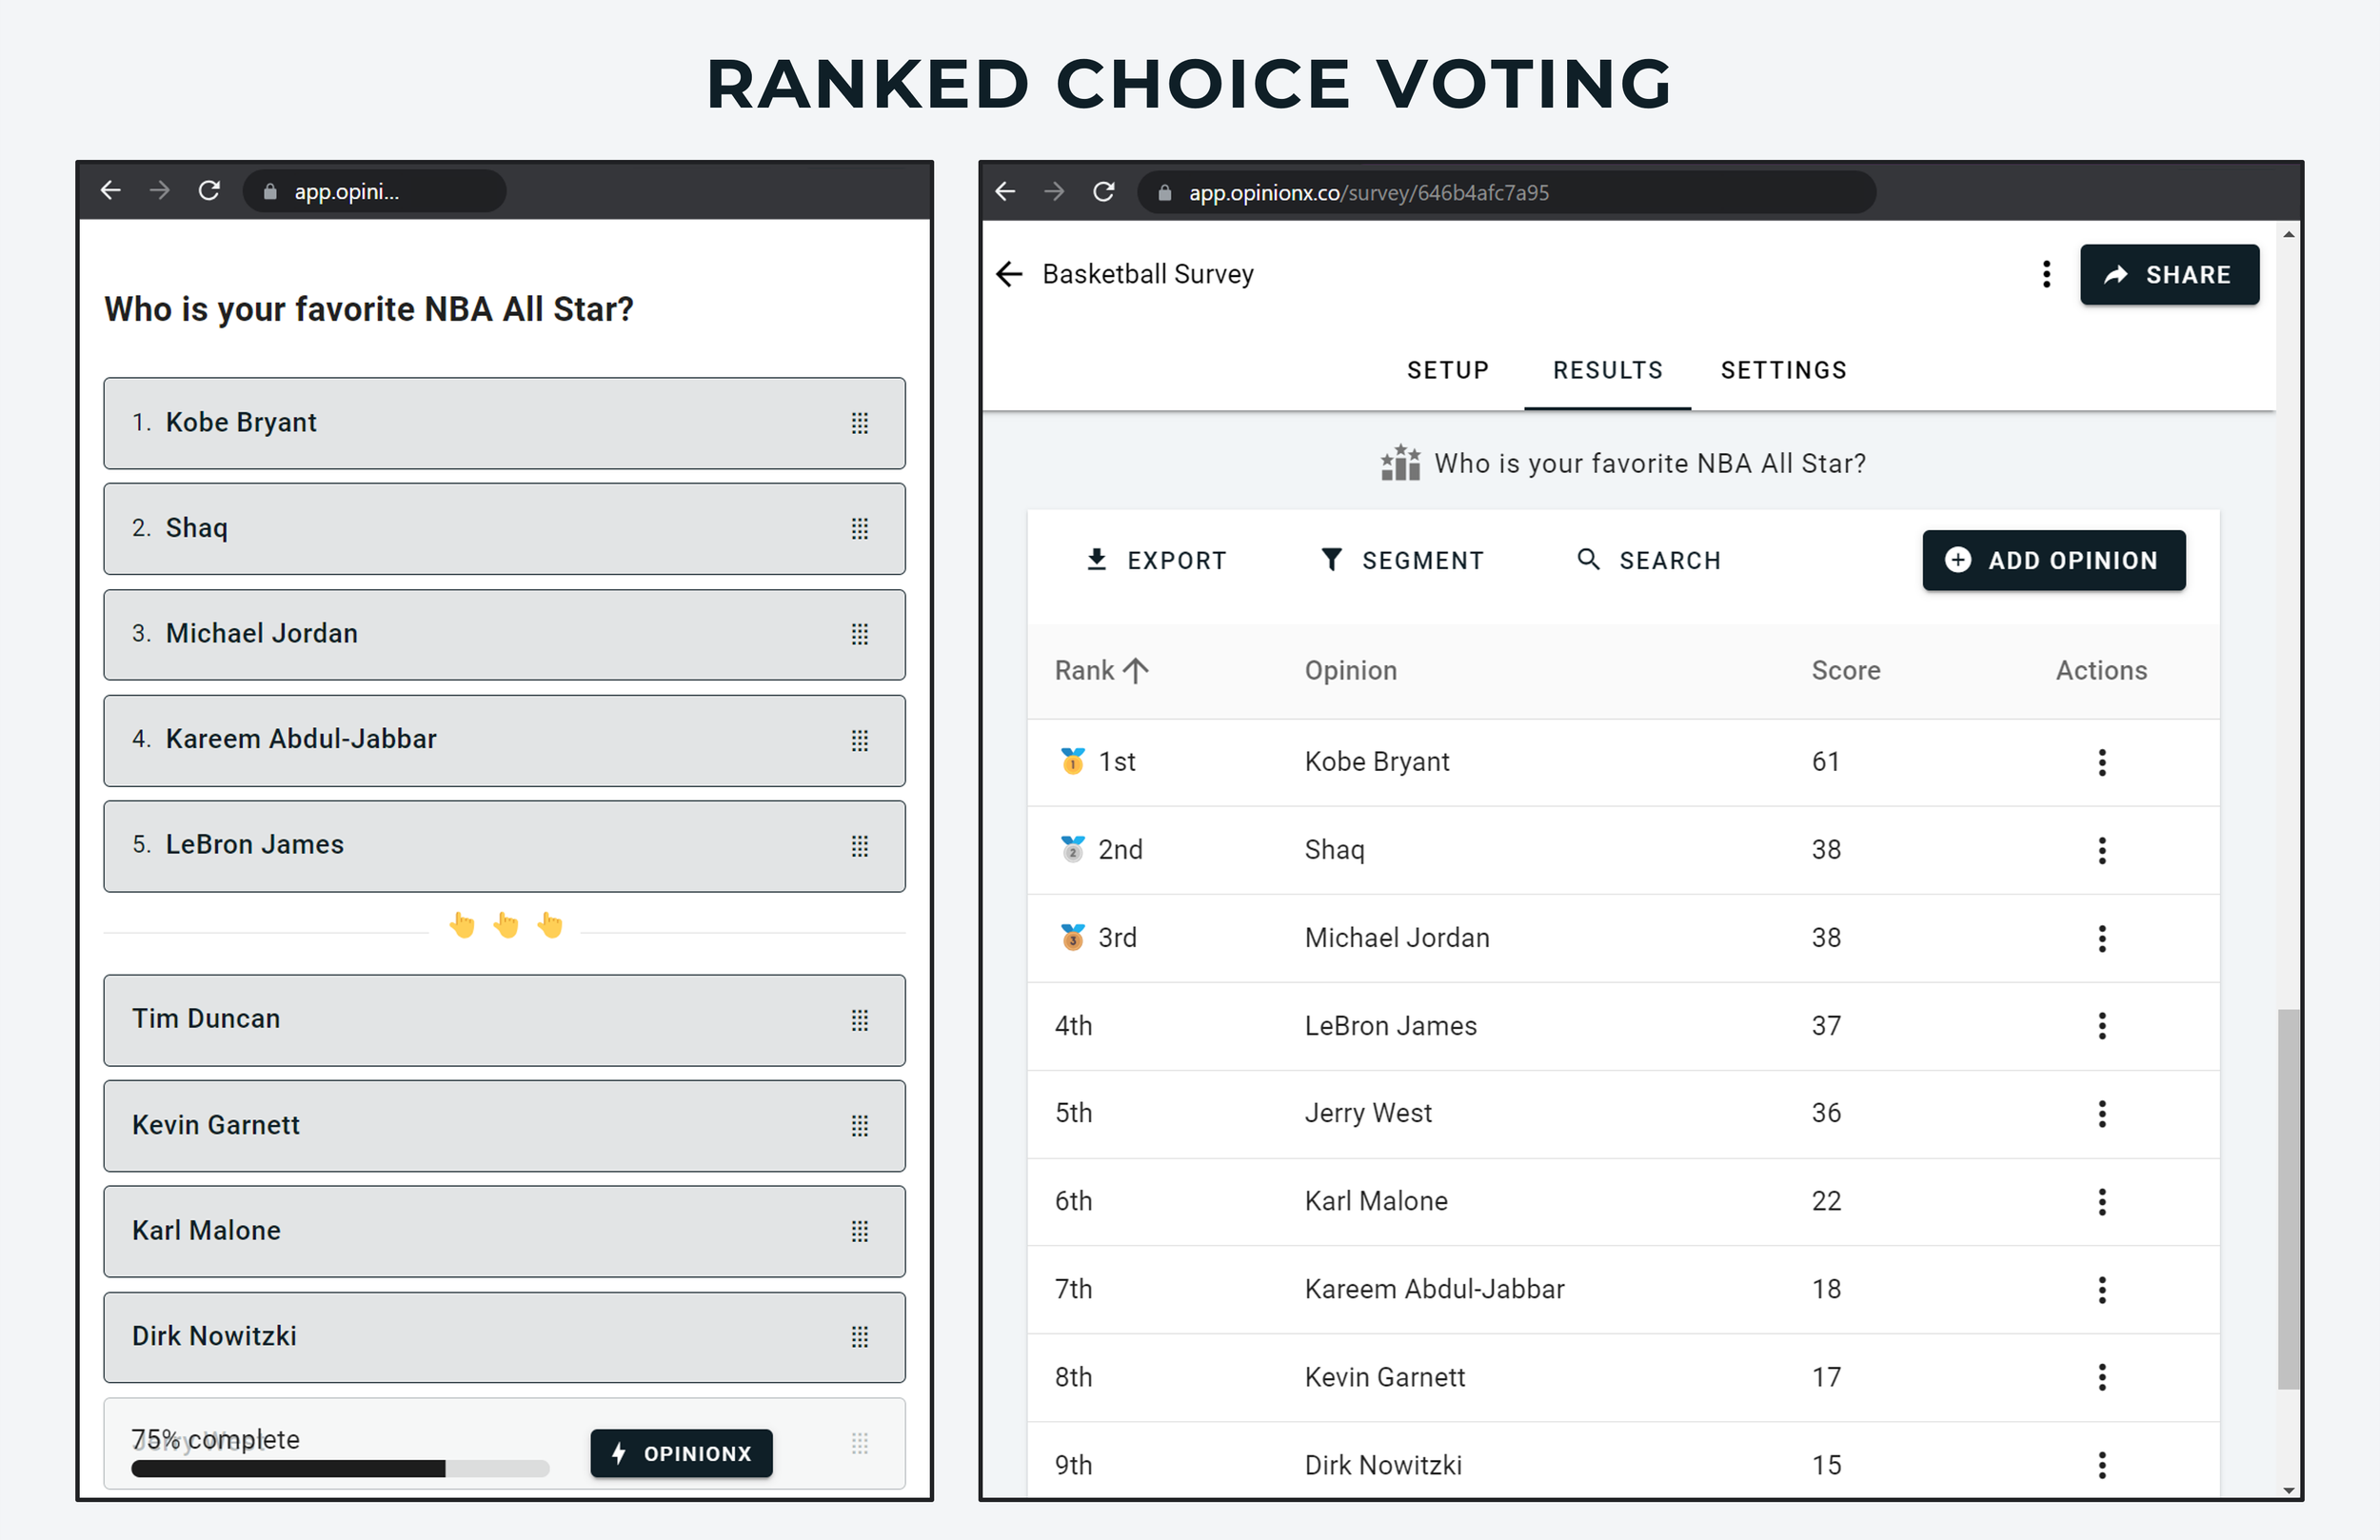Image resolution: width=2380 pixels, height=1540 pixels.
Task: Open survey options menu next to Share
Action: 2046,274
